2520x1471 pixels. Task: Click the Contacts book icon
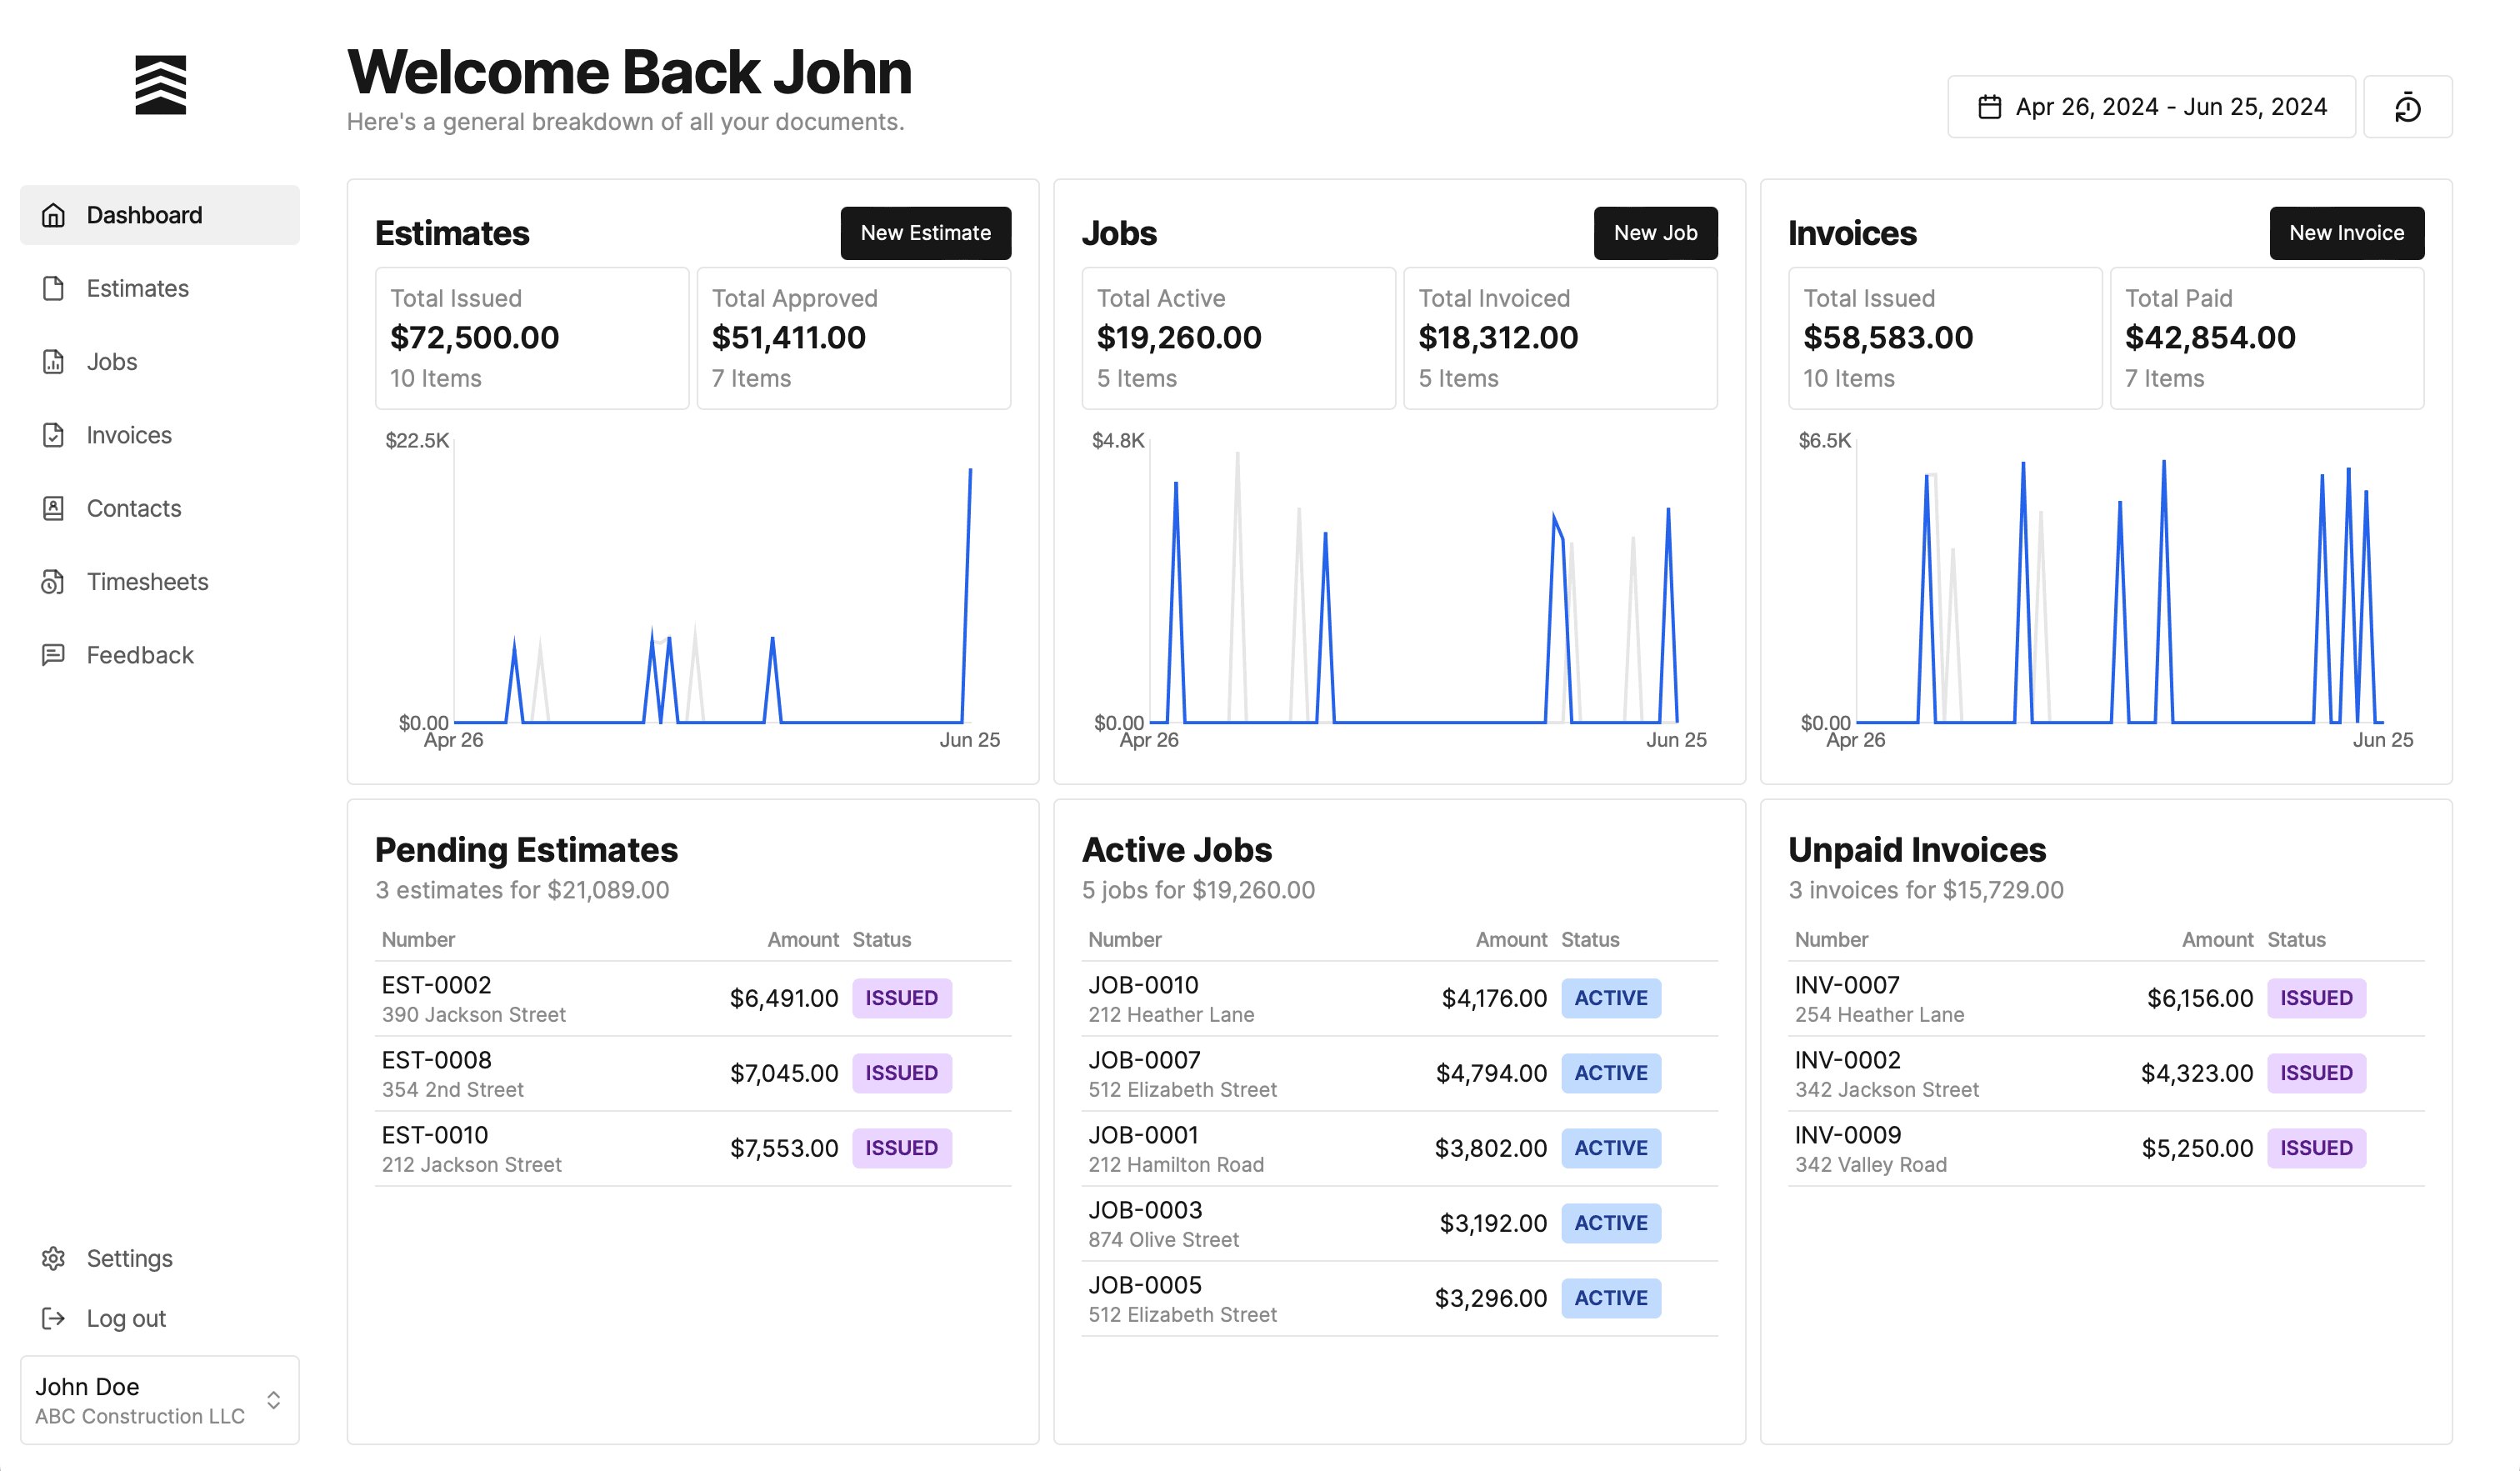[x=53, y=508]
